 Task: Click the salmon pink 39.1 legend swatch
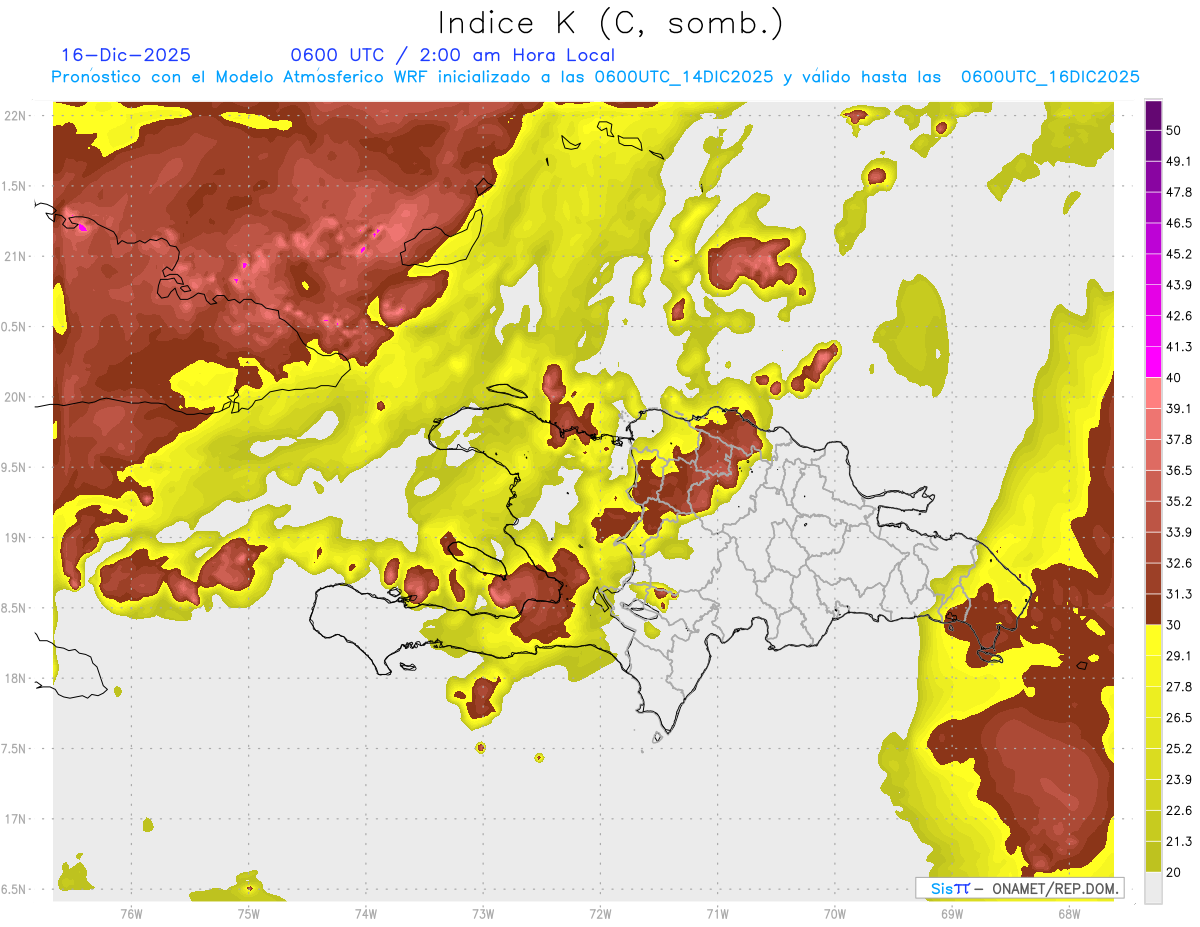(x=1153, y=393)
